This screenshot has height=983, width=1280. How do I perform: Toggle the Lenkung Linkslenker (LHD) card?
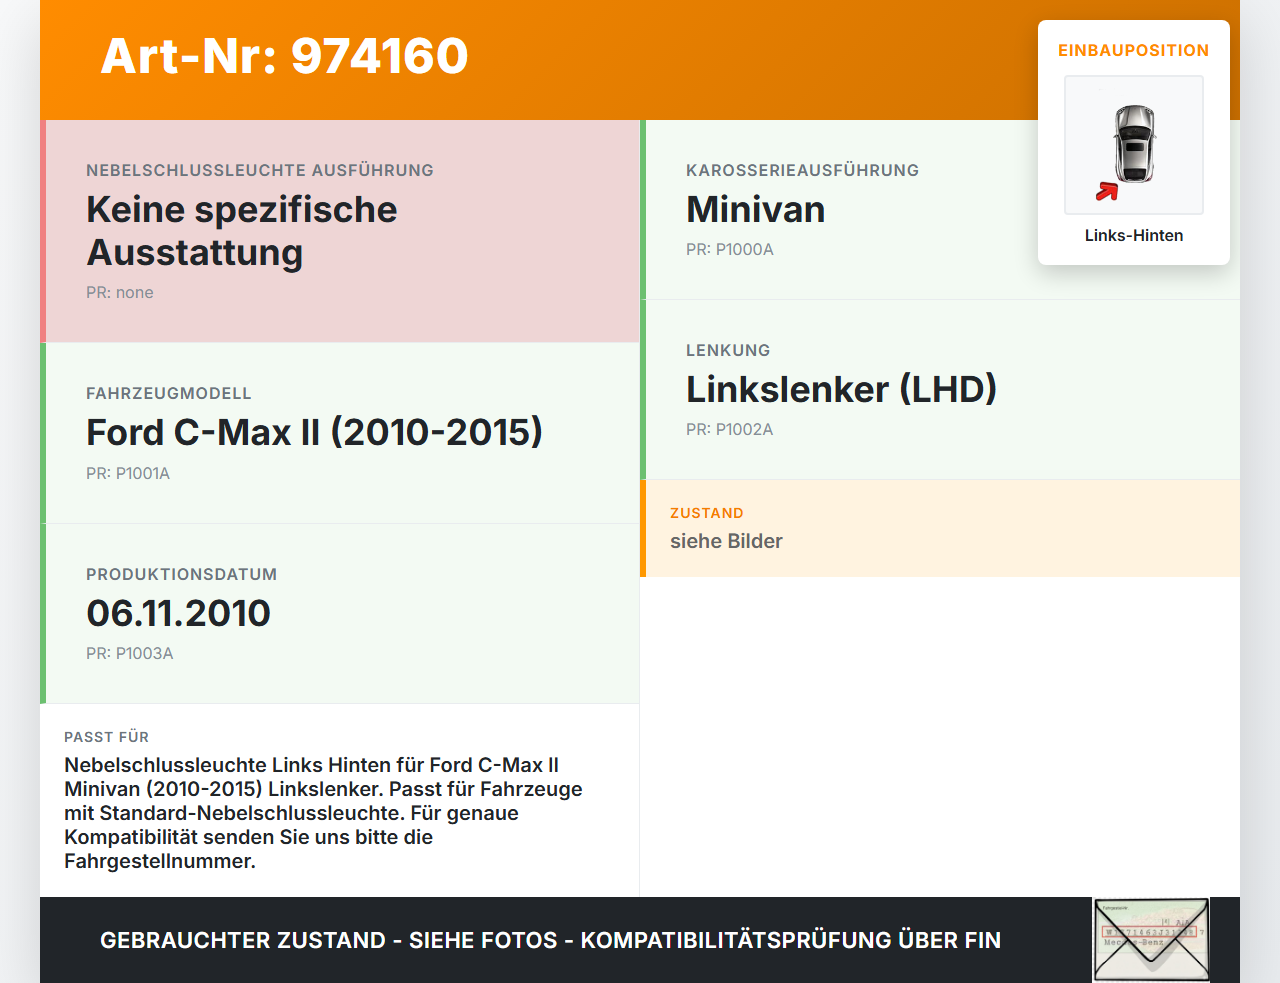coord(940,389)
